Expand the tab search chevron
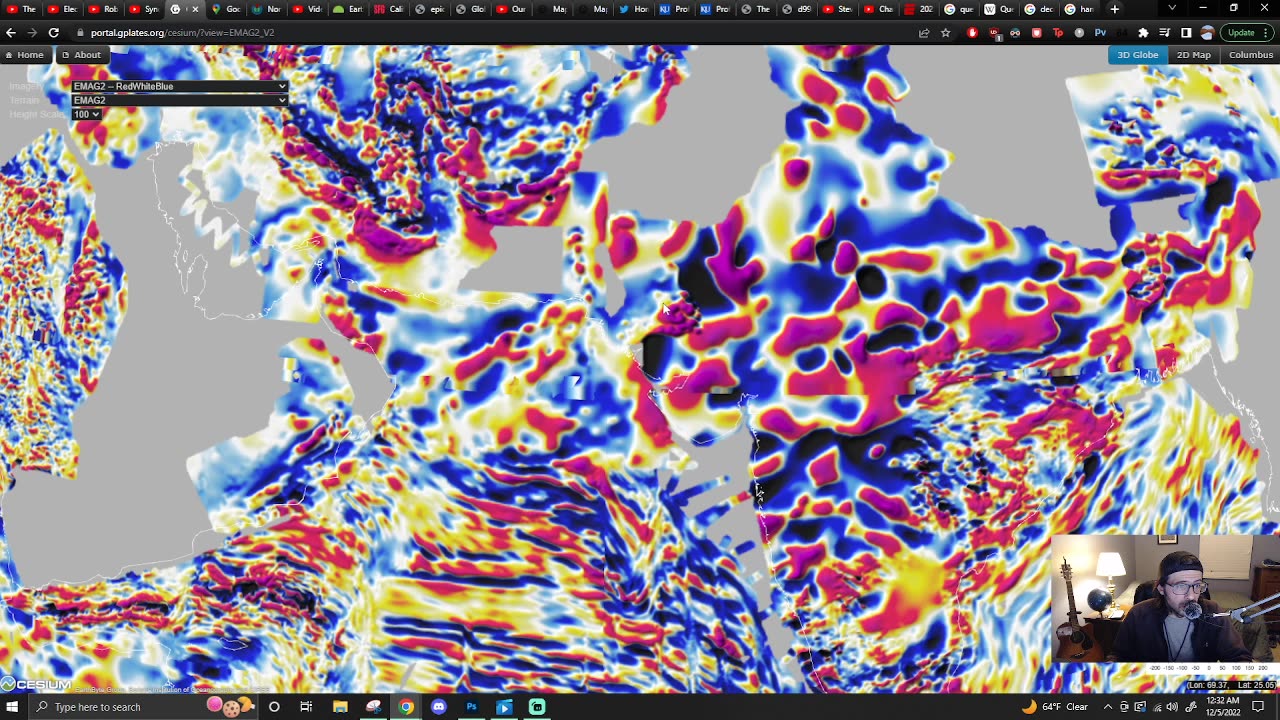 coord(1172,9)
